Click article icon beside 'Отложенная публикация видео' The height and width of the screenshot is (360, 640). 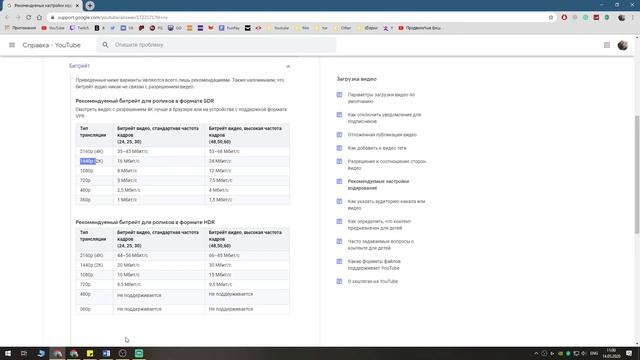[339, 135]
